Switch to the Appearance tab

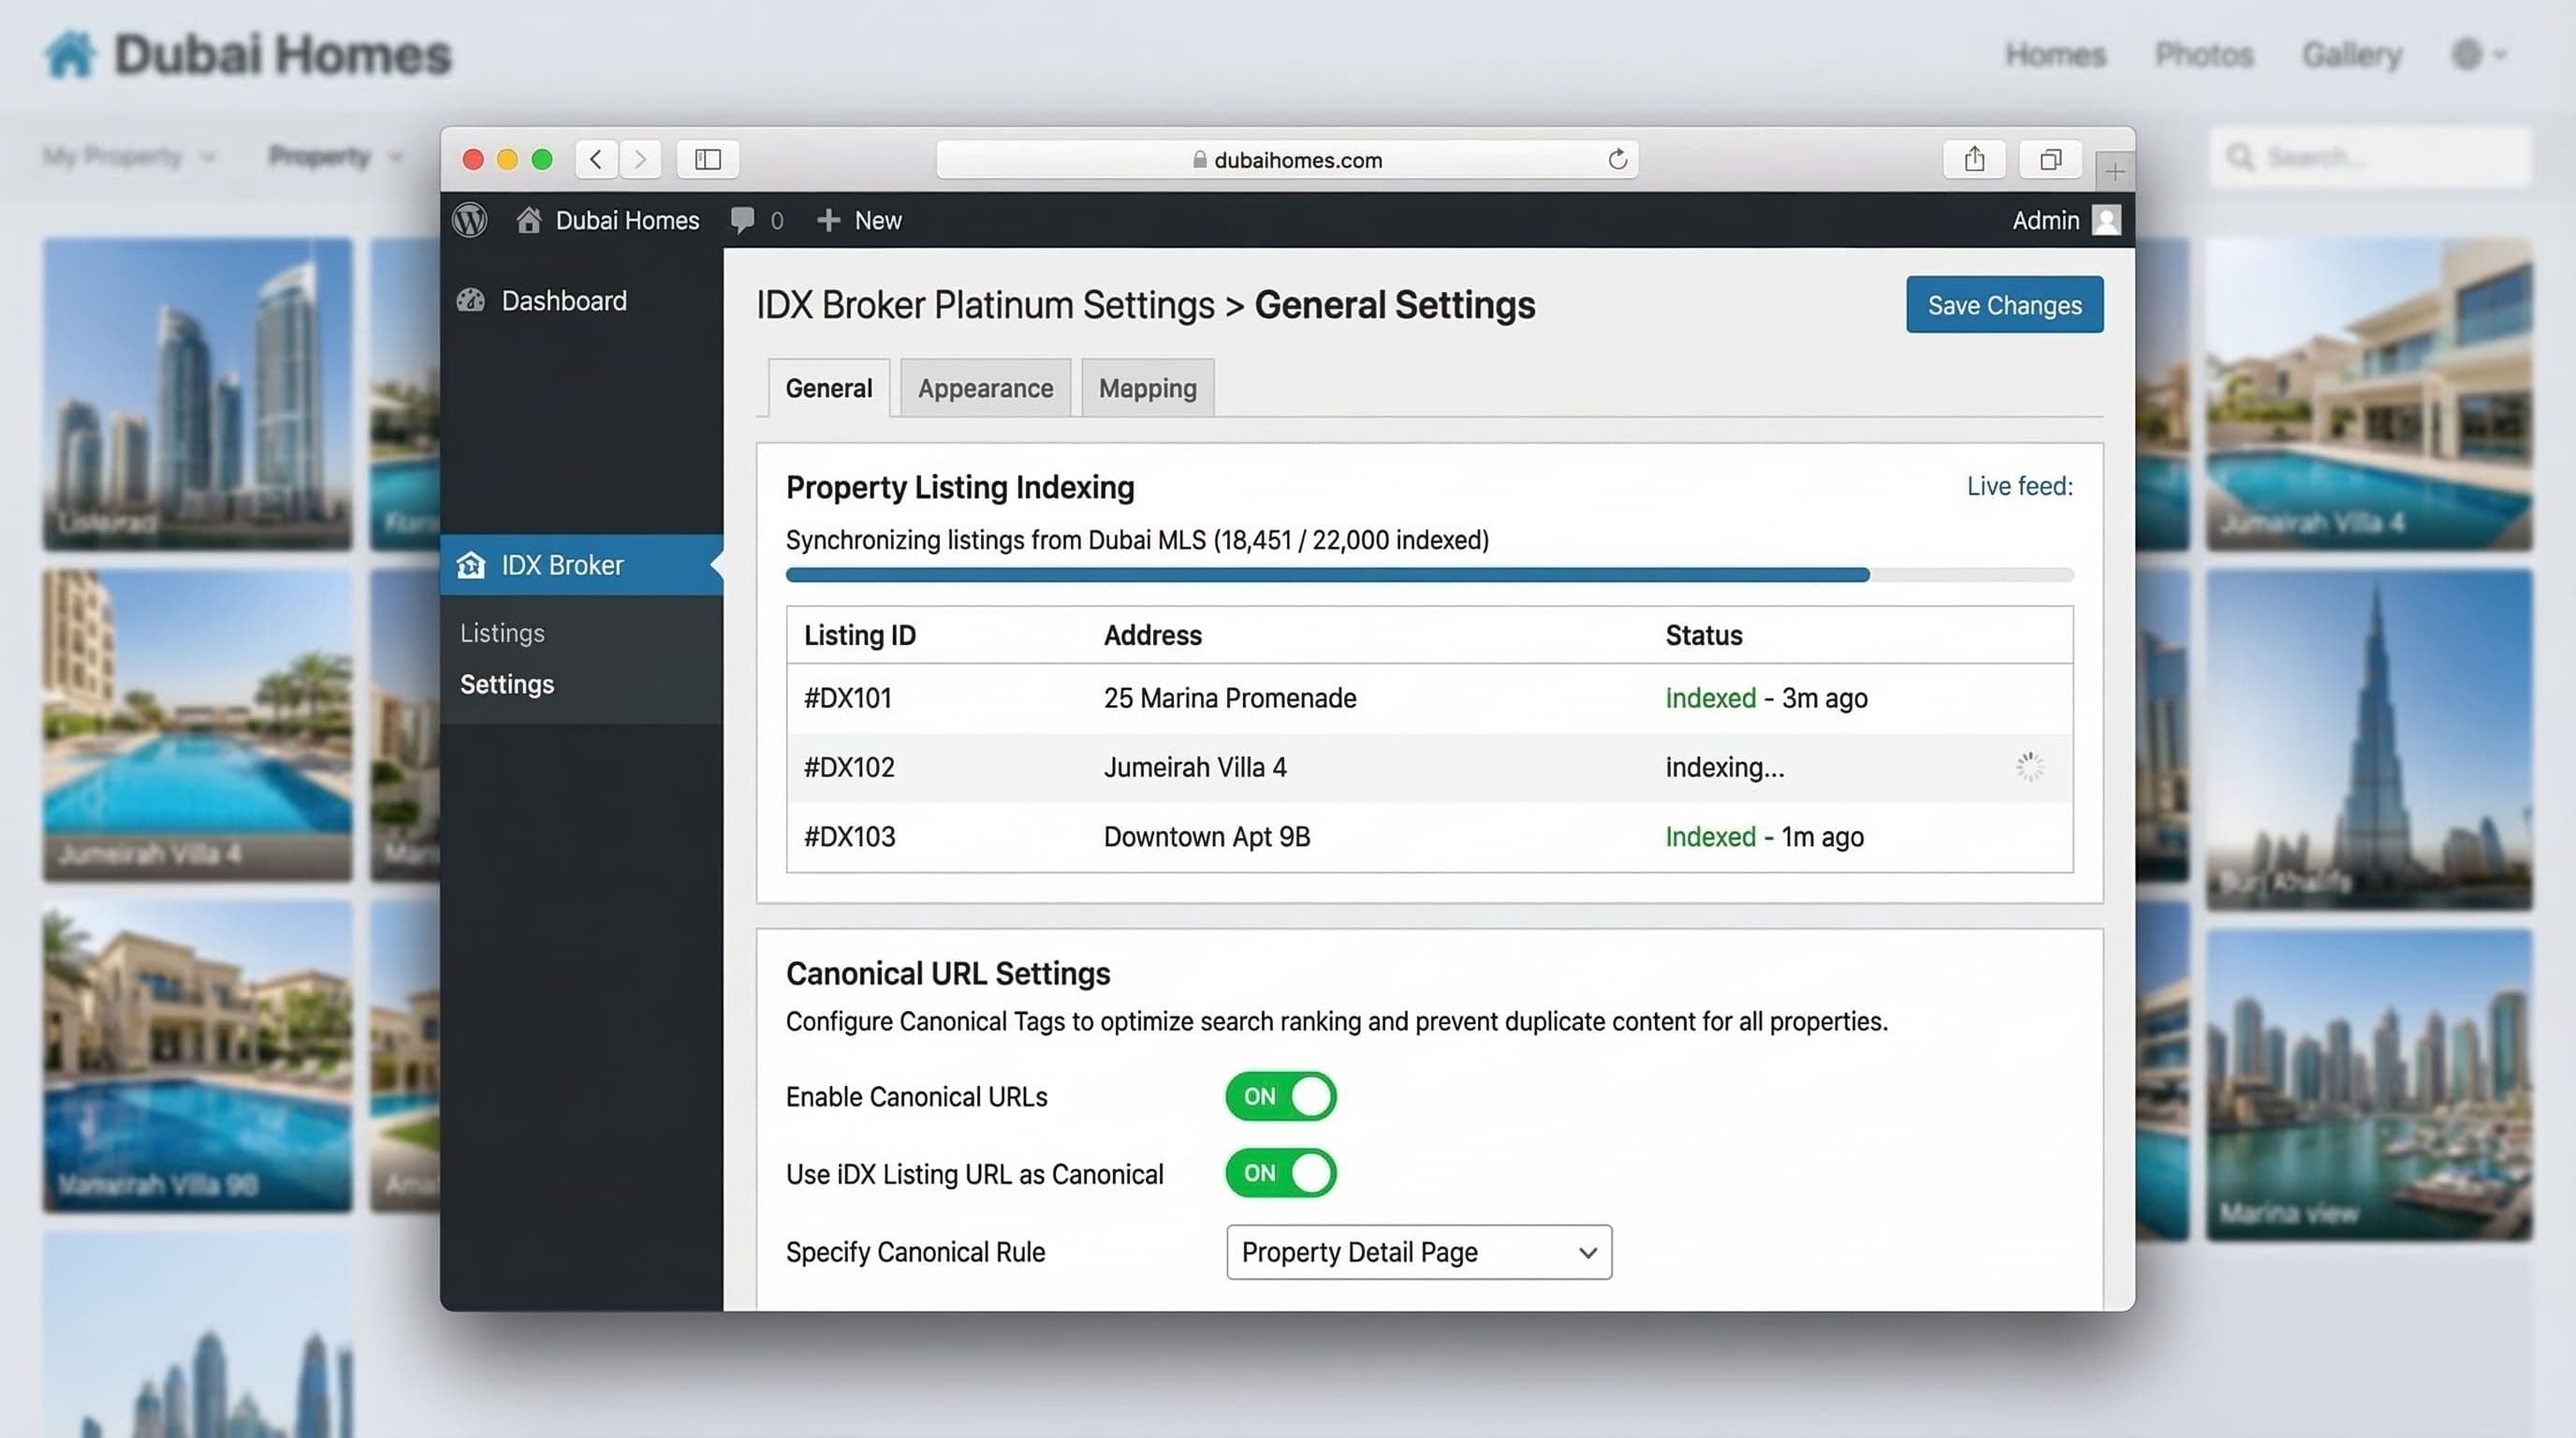click(x=985, y=388)
